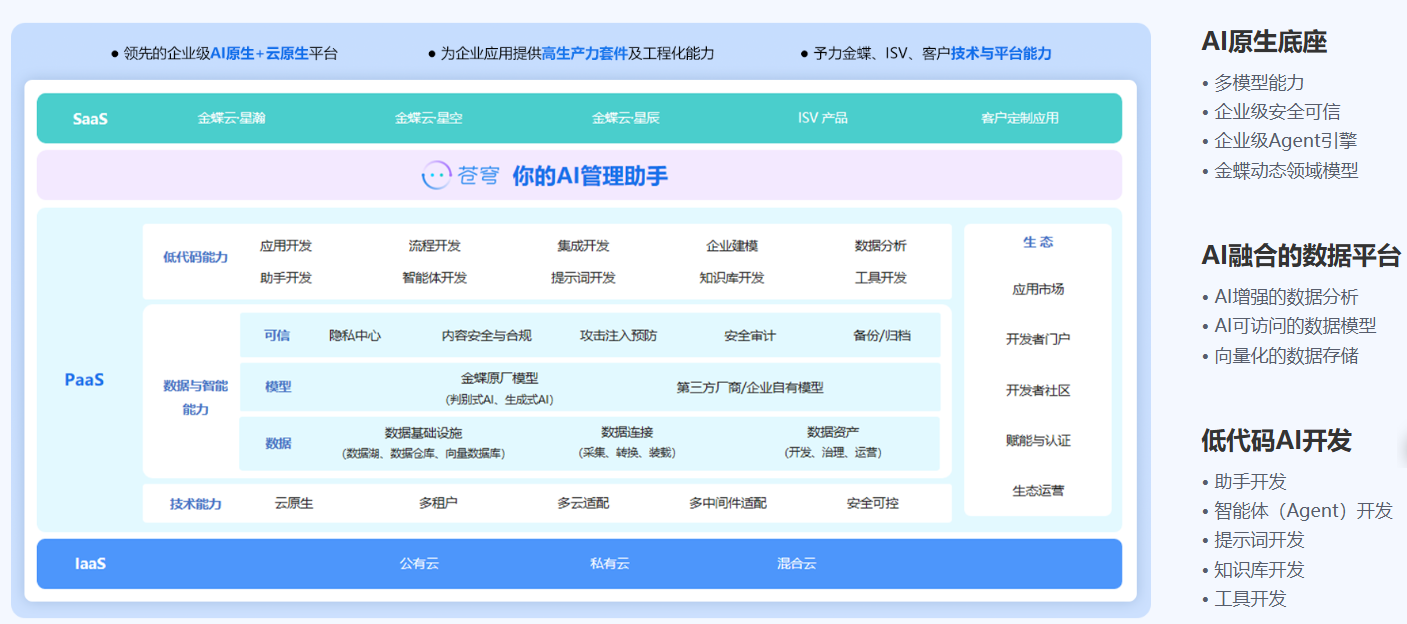Click 隐私中心 in the 可信 row
Viewport: 1407px width, 624px height.
coord(355,336)
